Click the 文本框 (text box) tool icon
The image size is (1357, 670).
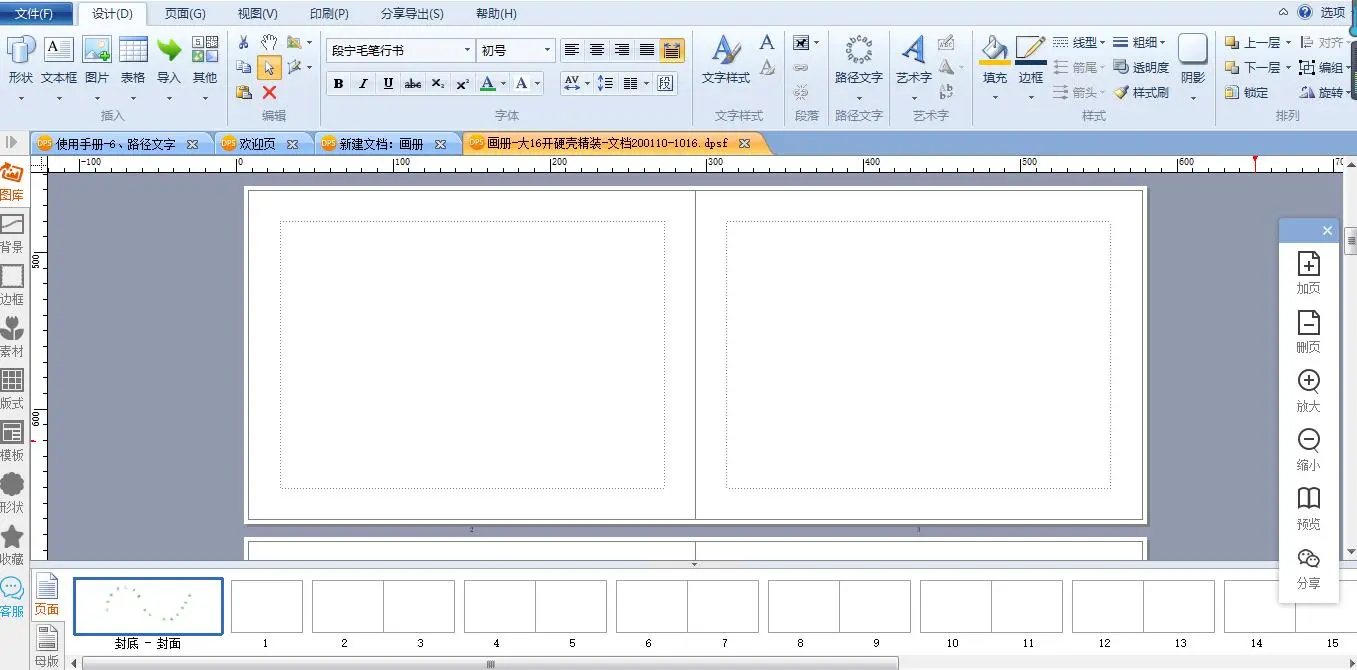coord(59,50)
